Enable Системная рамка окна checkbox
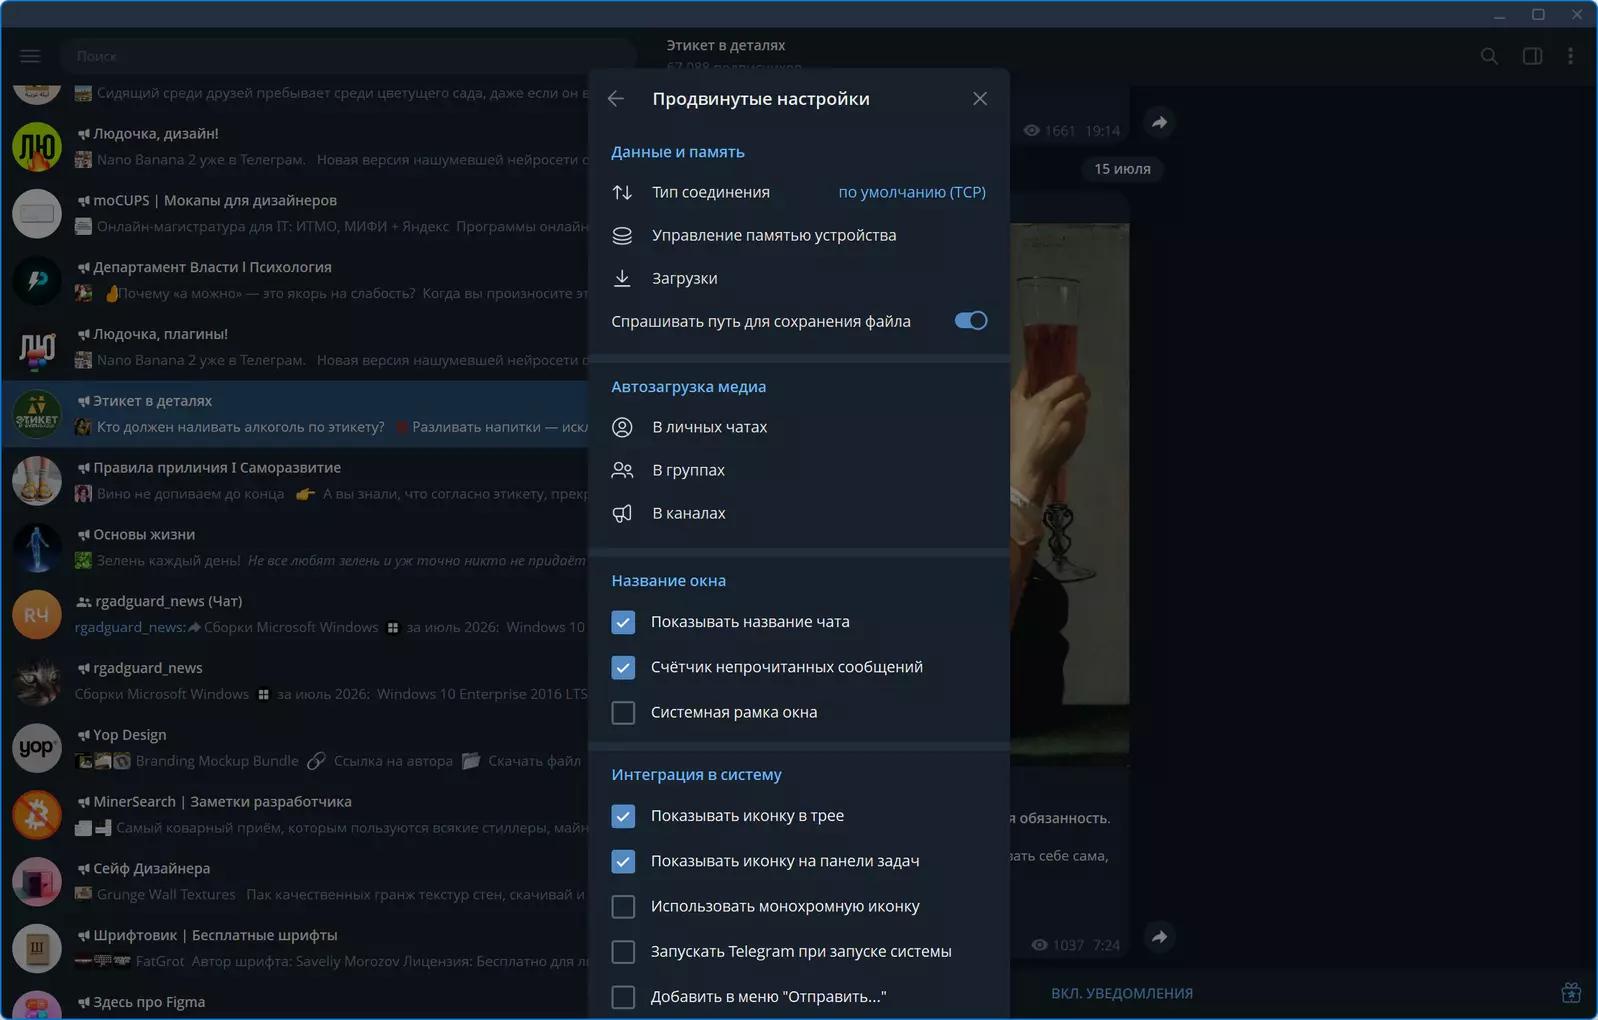The image size is (1598, 1020). click(x=623, y=713)
